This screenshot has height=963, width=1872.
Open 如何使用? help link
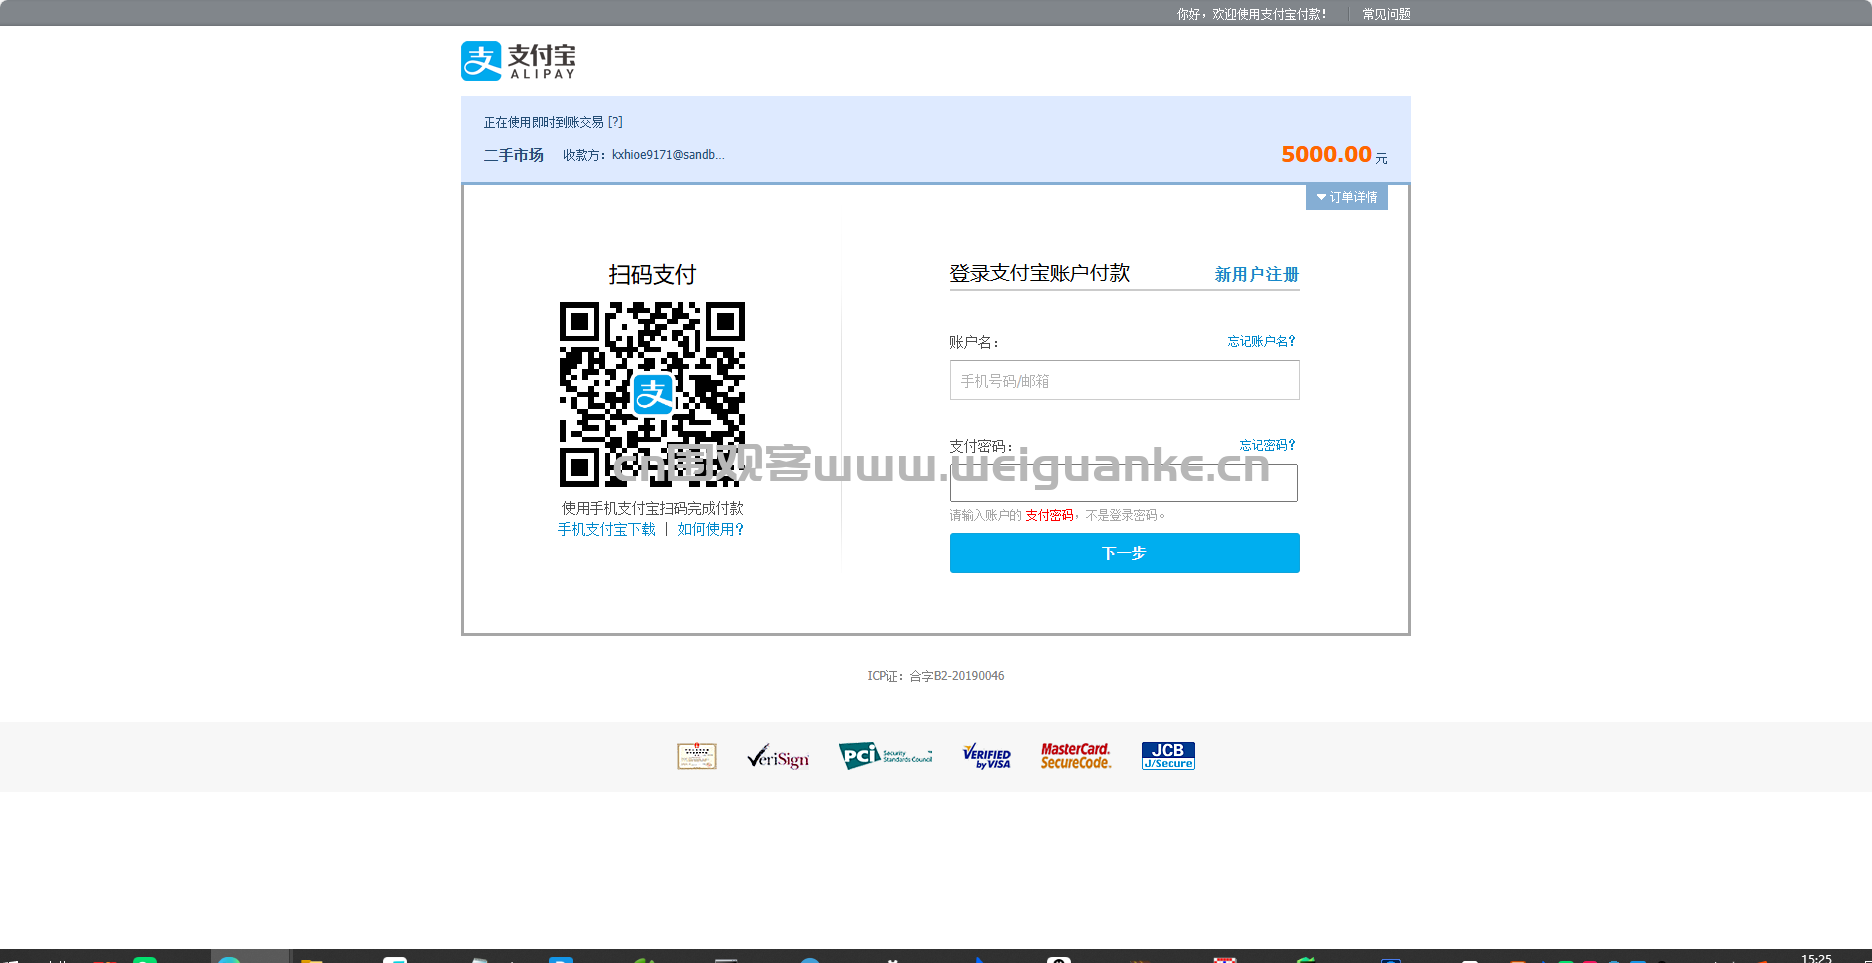tap(711, 529)
